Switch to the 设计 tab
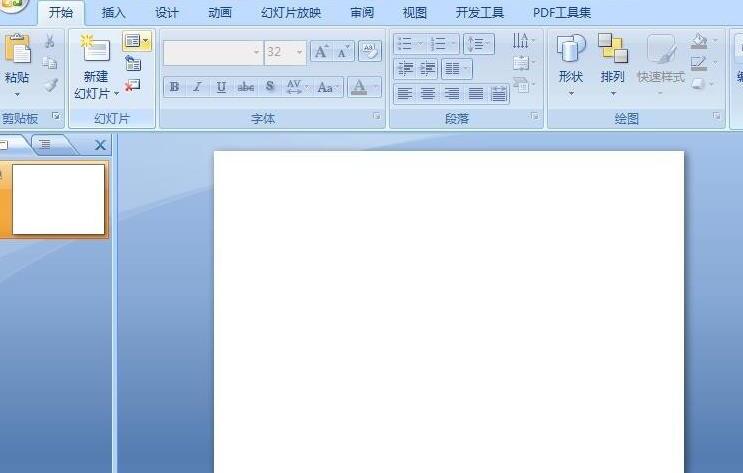Image resolution: width=743 pixels, height=473 pixels. 167,13
